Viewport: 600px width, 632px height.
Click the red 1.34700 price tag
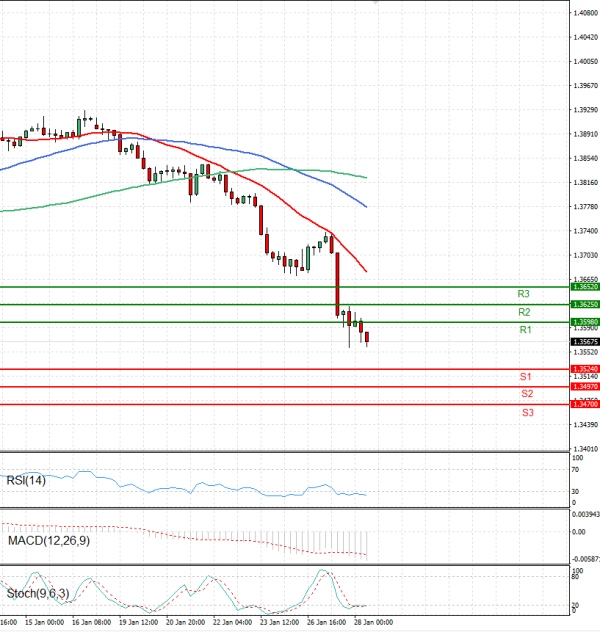(585, 404)
